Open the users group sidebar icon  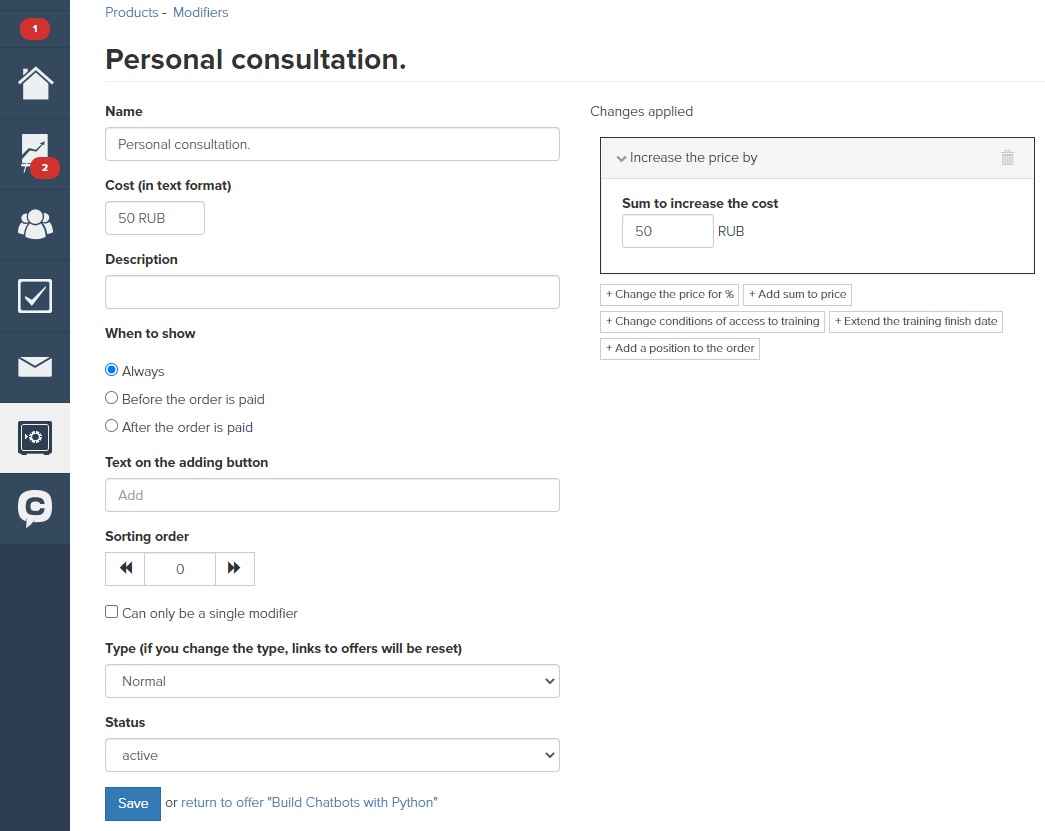35,225
